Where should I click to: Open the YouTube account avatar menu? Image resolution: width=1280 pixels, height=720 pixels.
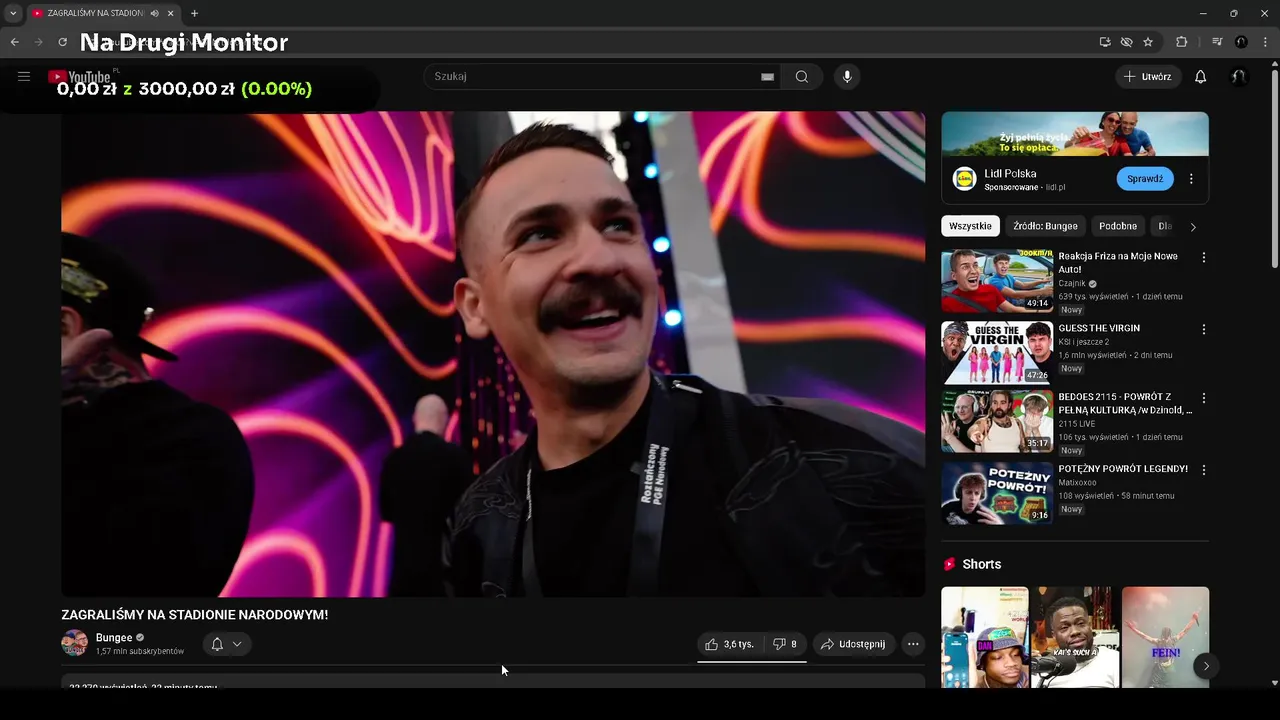click(1239, 77)
